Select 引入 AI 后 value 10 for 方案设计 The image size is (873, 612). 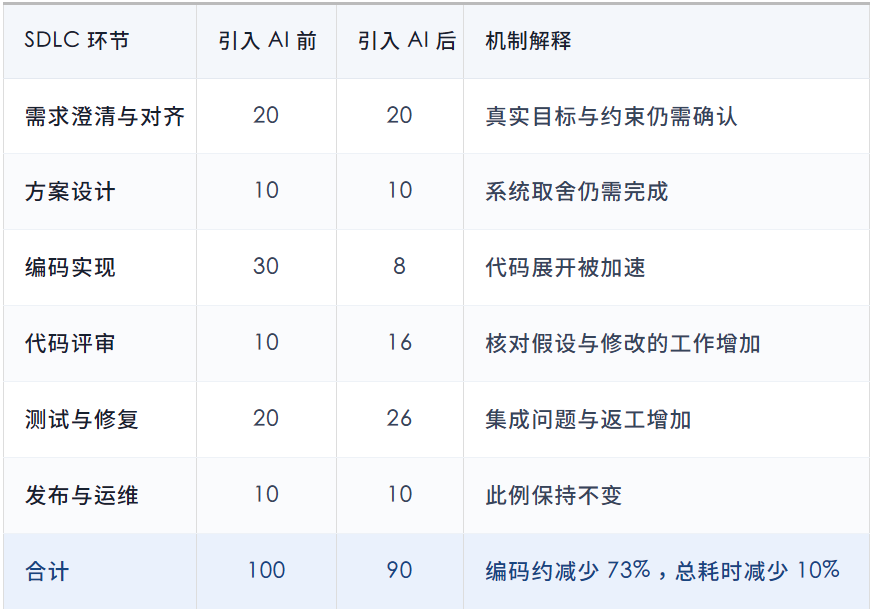click(400, 190)
